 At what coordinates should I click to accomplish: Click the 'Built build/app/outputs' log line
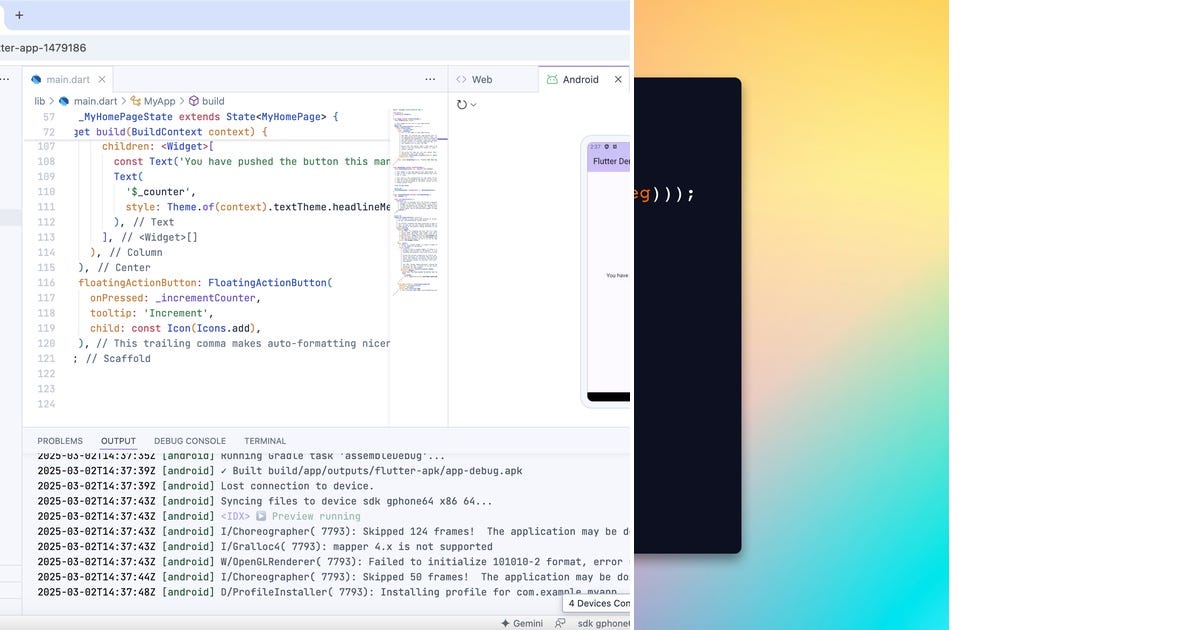coord(371,471)
